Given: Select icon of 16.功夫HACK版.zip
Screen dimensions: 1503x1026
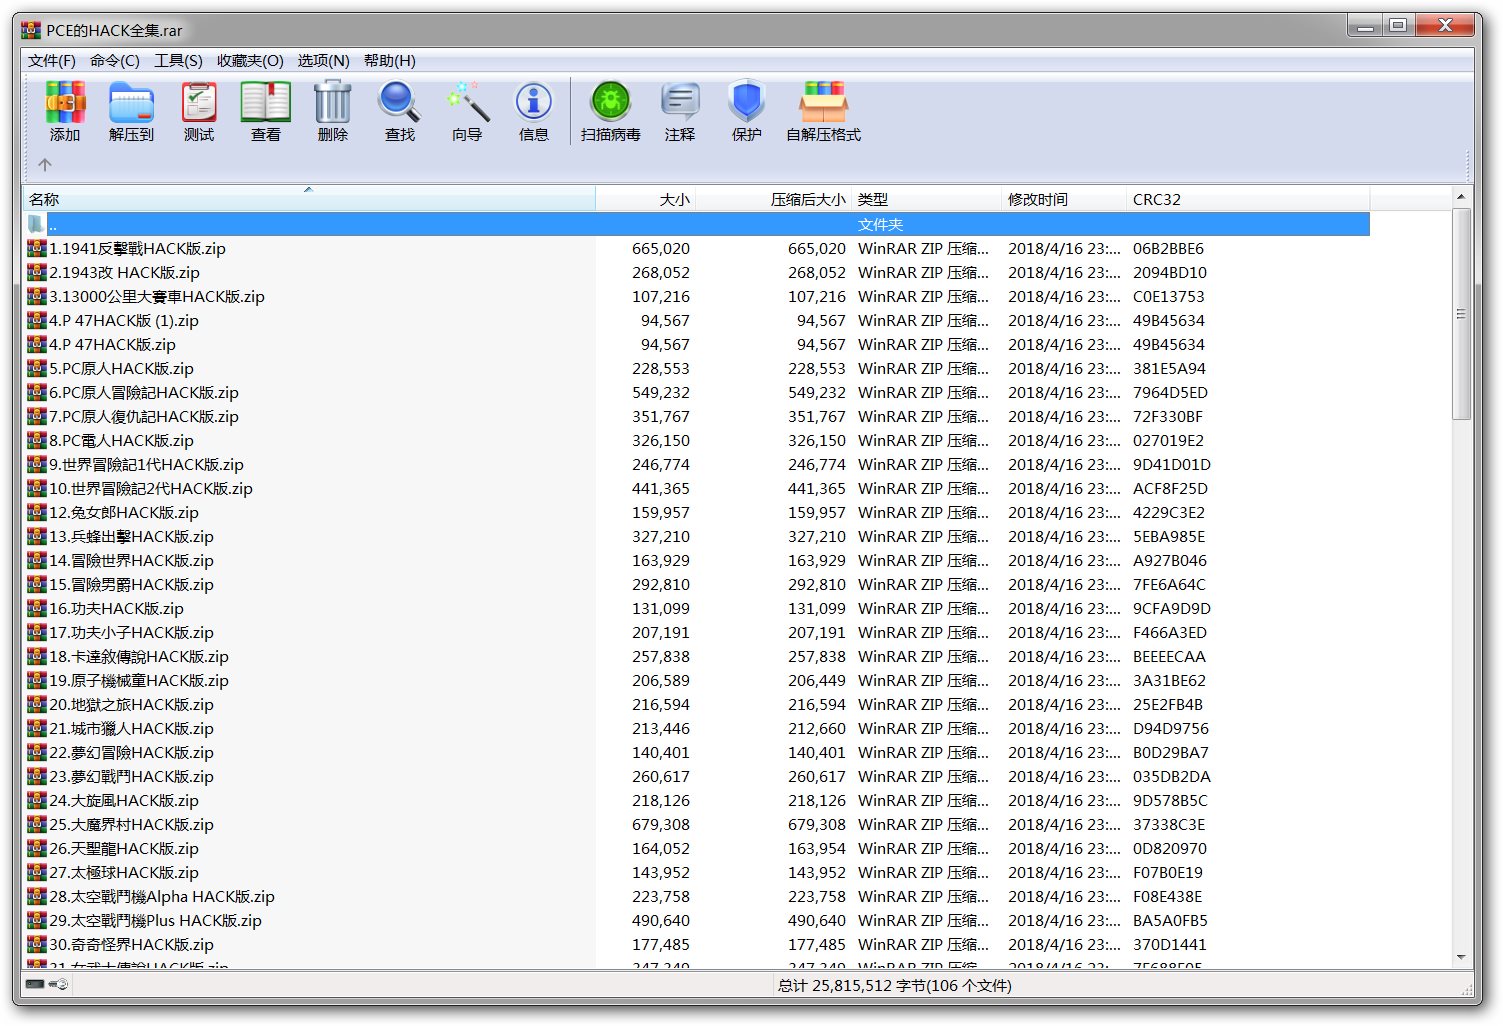Looking at the screenshot, I should point(37,608).
